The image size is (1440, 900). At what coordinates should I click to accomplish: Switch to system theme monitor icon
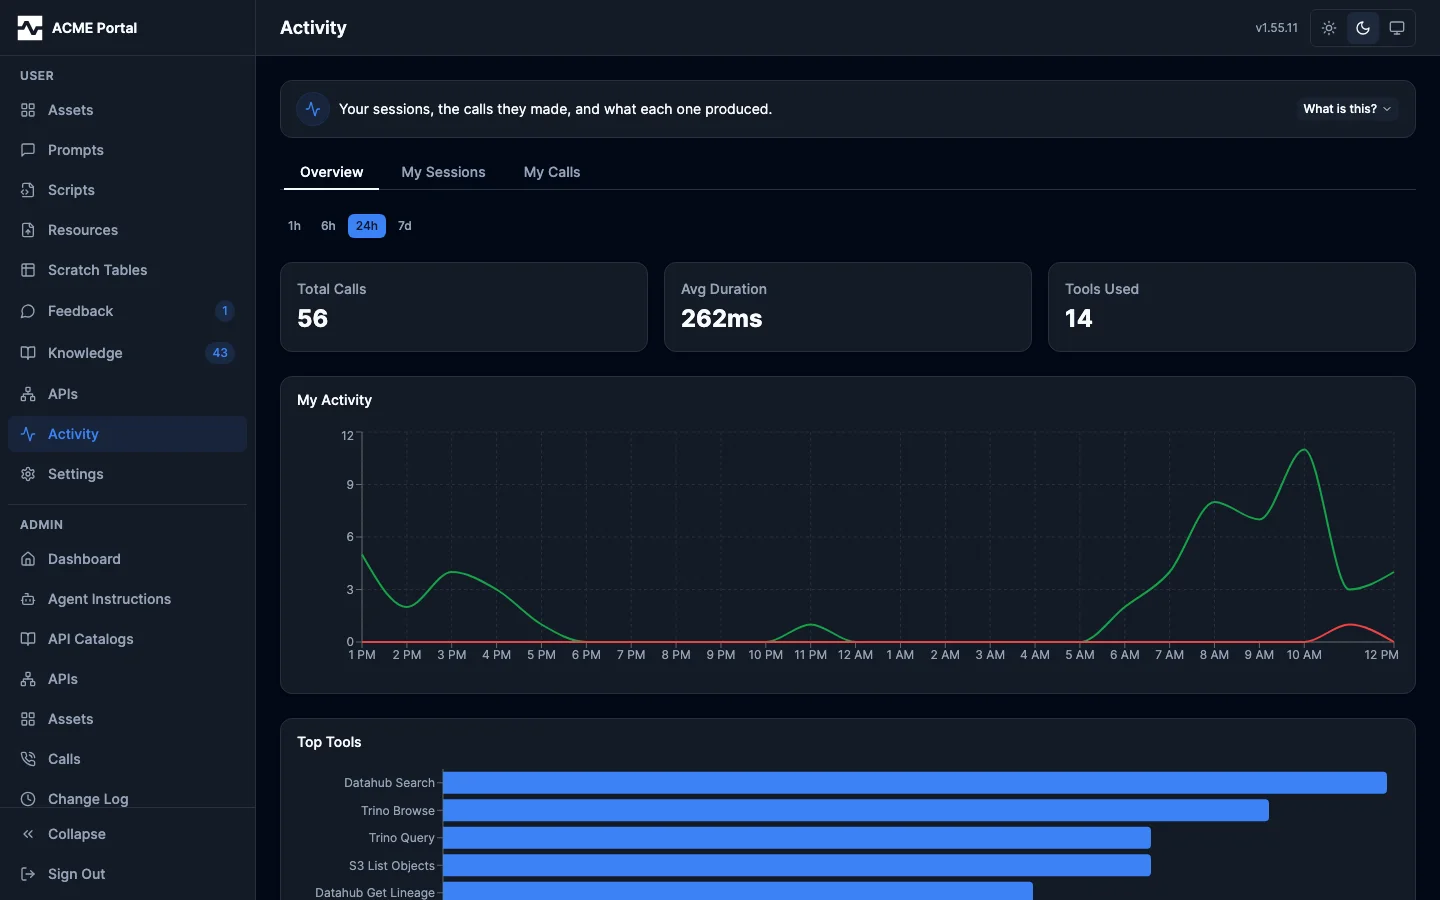point(1397,28)
